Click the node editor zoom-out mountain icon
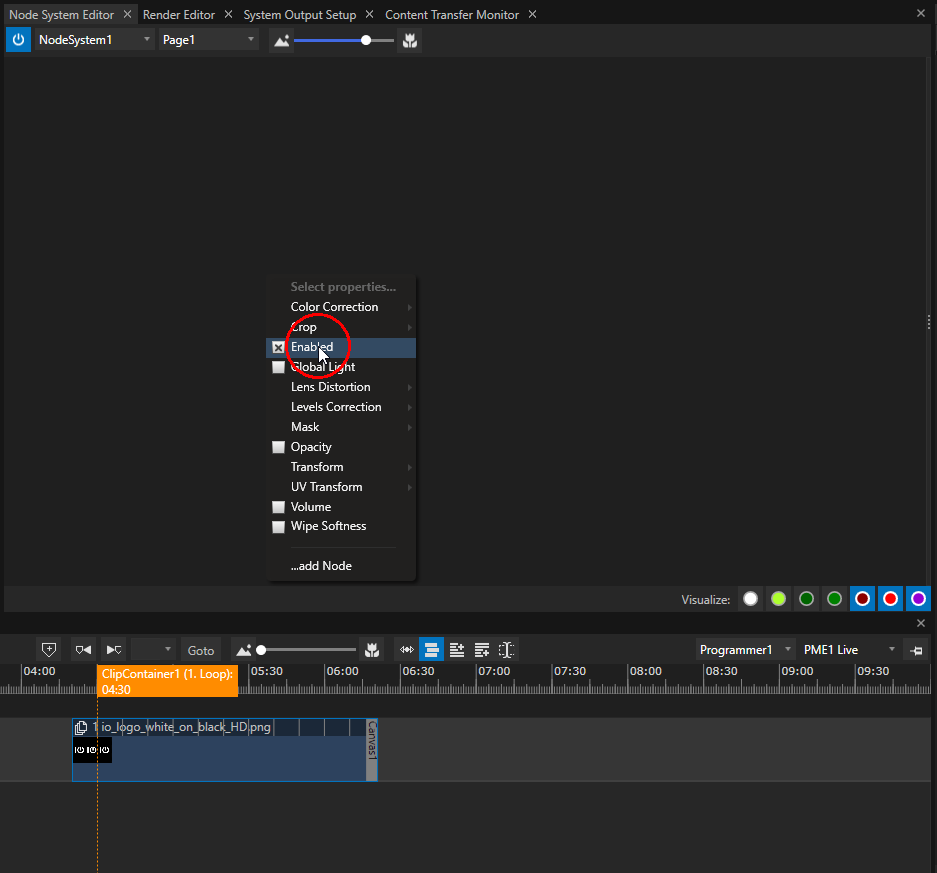This screenshot has height=873, width=937. click(x=281, y=41)
